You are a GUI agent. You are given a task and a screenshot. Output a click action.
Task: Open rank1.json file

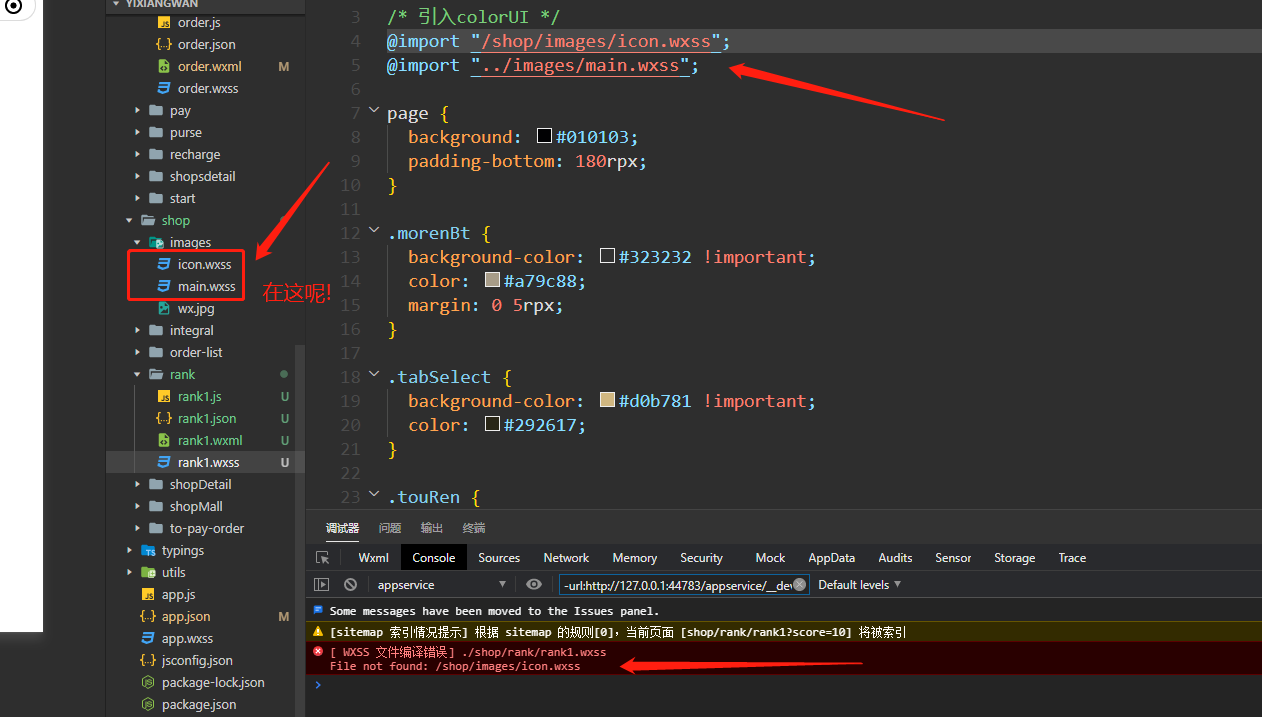point(207,418)
